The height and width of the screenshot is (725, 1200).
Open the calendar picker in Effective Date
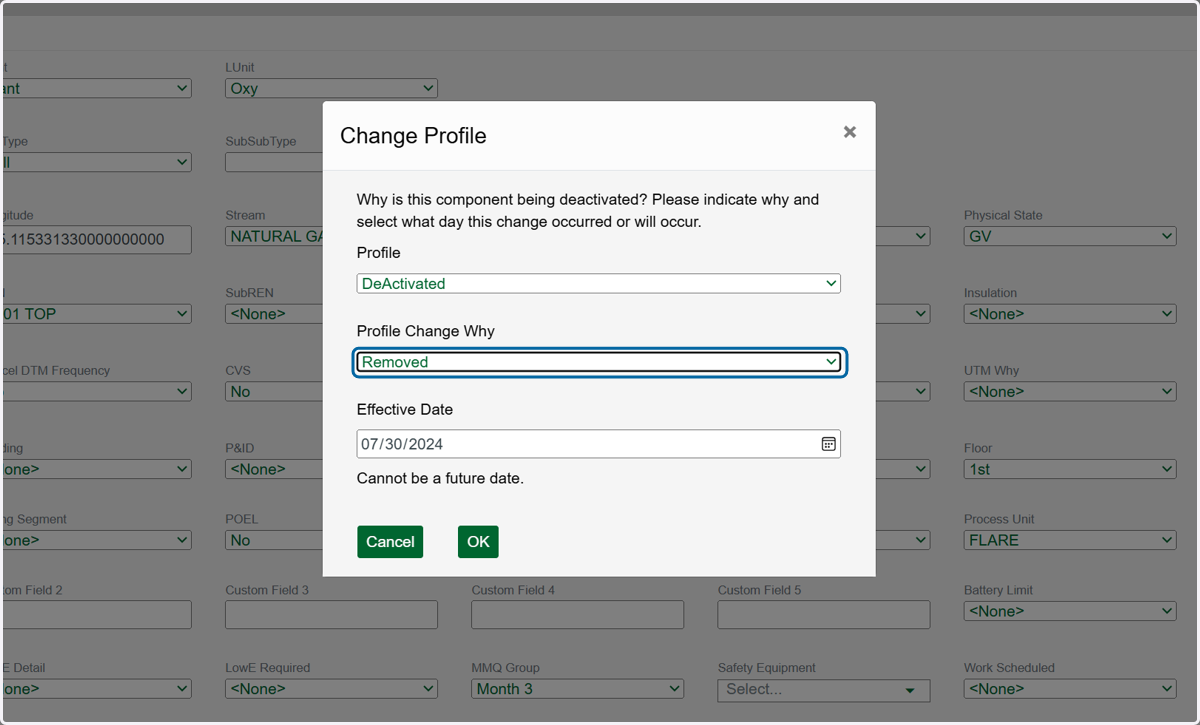click(x=828, y=444)
